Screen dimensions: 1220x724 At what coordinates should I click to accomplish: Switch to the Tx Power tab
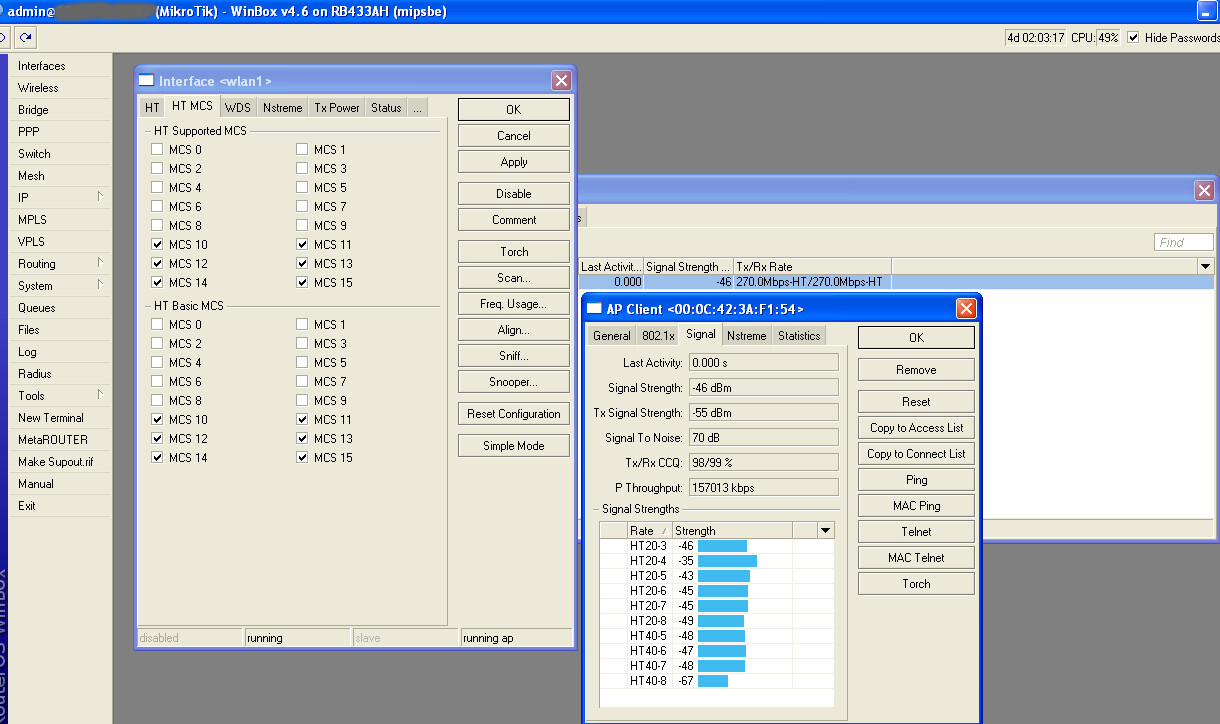pyautogui.click(x=337, y=108)
